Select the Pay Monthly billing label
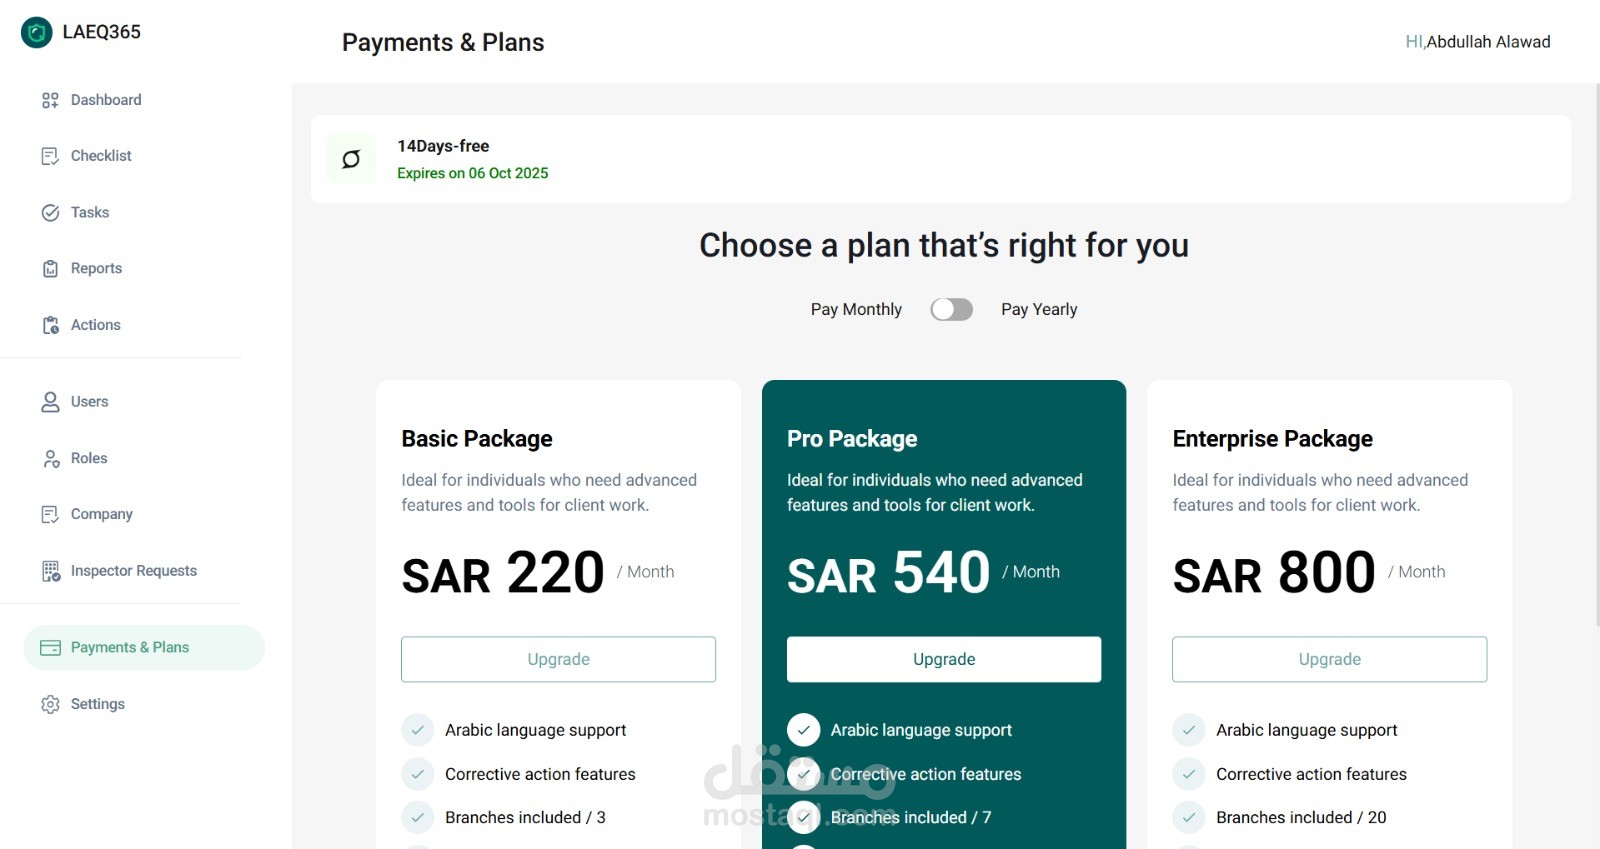 pyautogui.click(x=856, y=310)
